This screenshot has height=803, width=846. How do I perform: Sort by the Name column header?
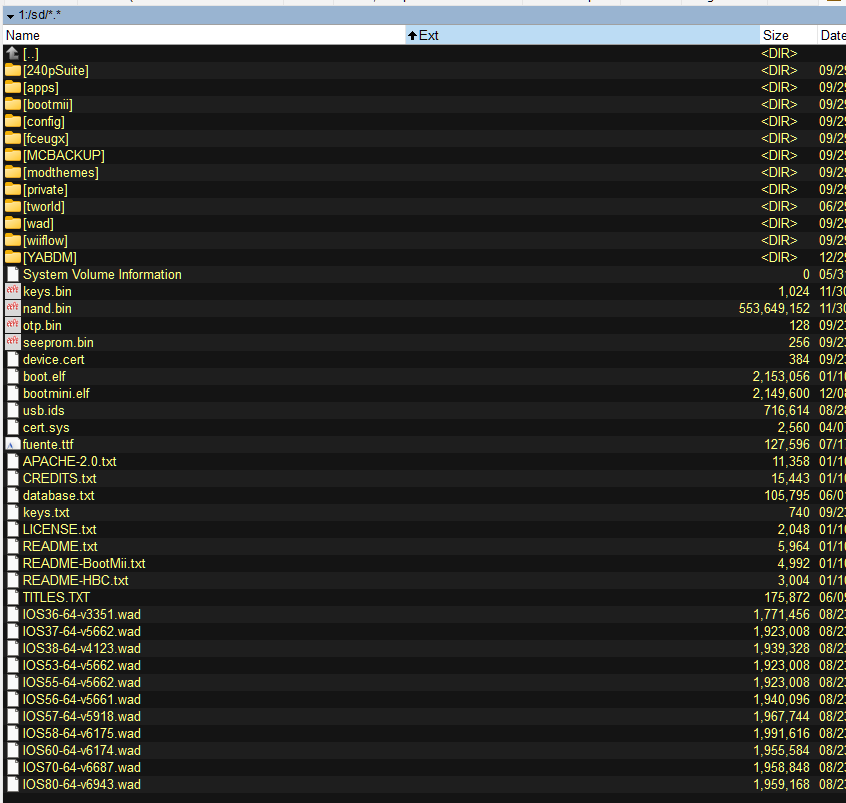coord(205,36)
